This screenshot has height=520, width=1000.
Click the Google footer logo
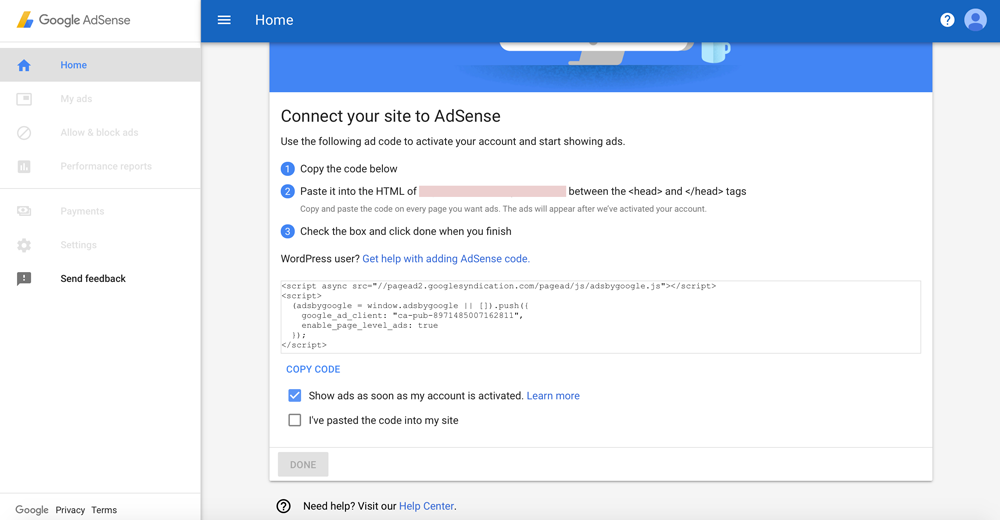click(x=32, y=510)
